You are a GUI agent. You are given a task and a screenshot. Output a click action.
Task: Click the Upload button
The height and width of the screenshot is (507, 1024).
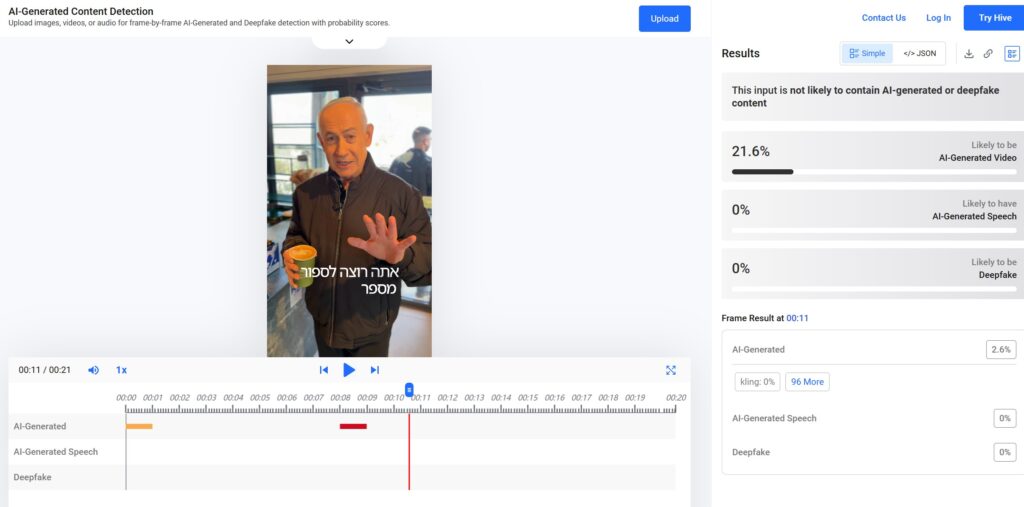click(x=664, y=18)
